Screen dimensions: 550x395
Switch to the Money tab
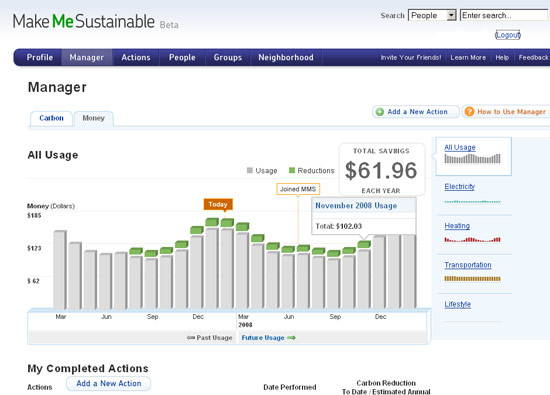(94, 118)
